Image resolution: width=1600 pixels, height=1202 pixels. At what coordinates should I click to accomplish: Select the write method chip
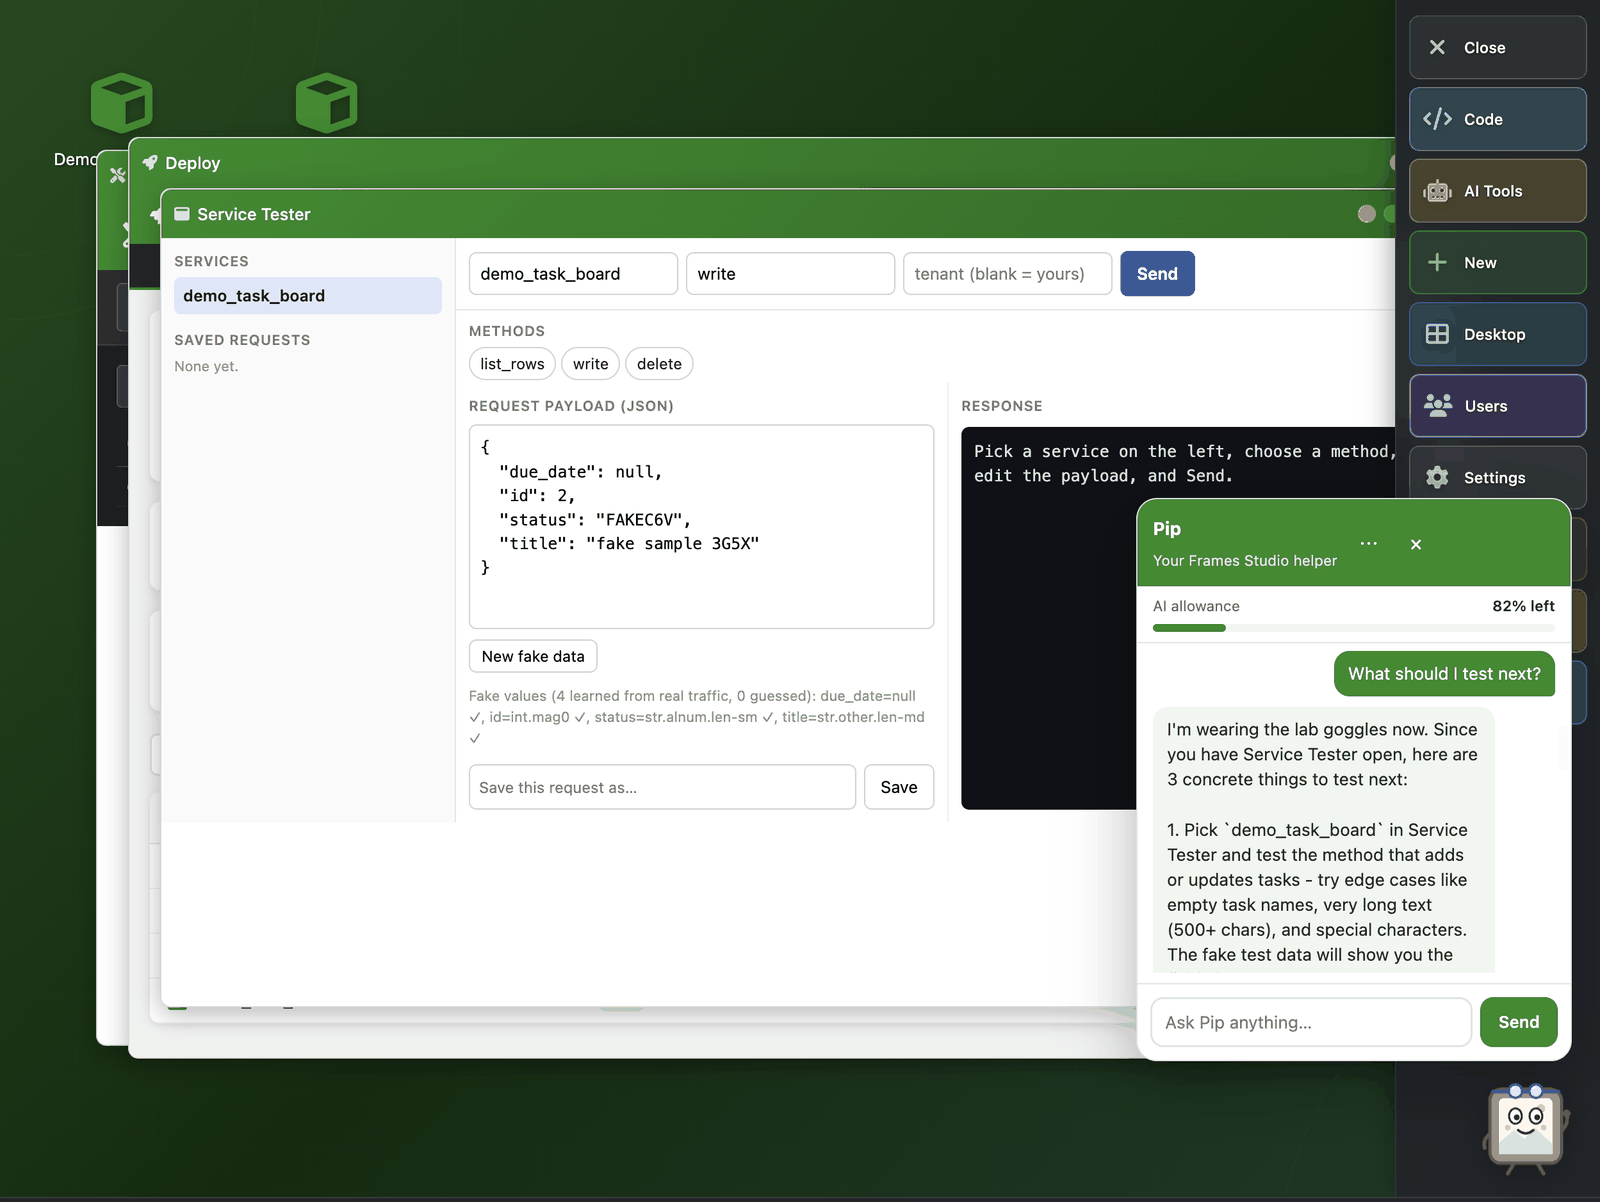click(x=590, y=364)
